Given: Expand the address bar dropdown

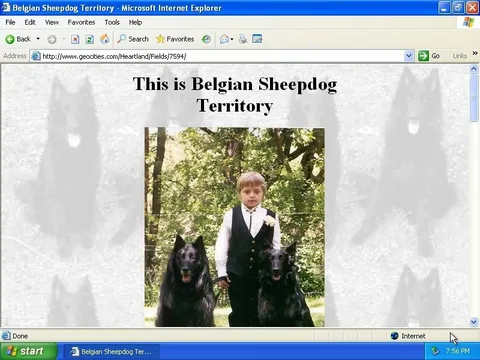Looking at the screenshot, I should pos(409,56).
